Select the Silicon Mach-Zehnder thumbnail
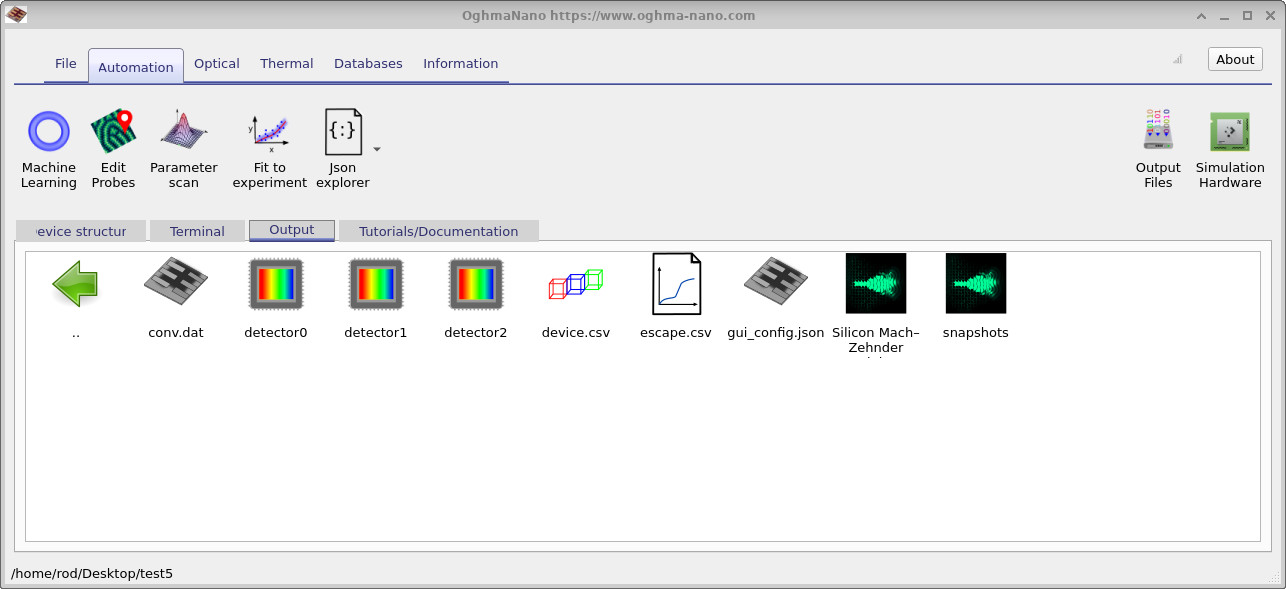The image size is (1286, 589). [875, 283]
